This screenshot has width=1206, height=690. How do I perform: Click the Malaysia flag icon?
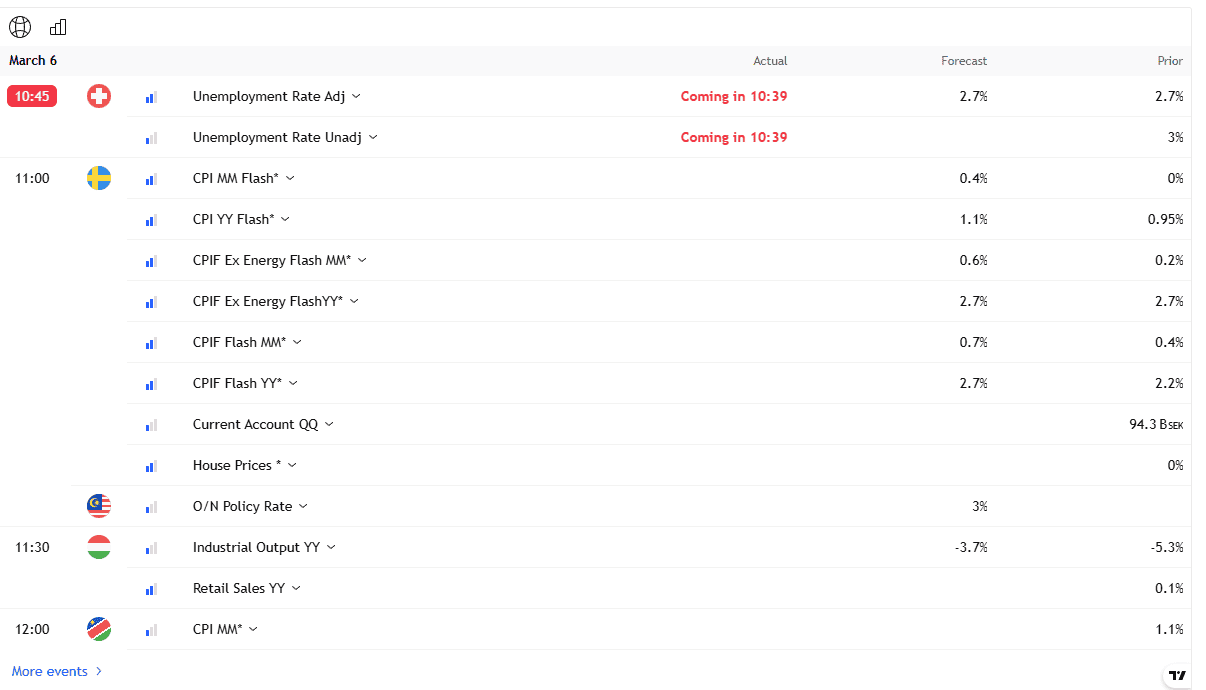click(x=99, y=506)
